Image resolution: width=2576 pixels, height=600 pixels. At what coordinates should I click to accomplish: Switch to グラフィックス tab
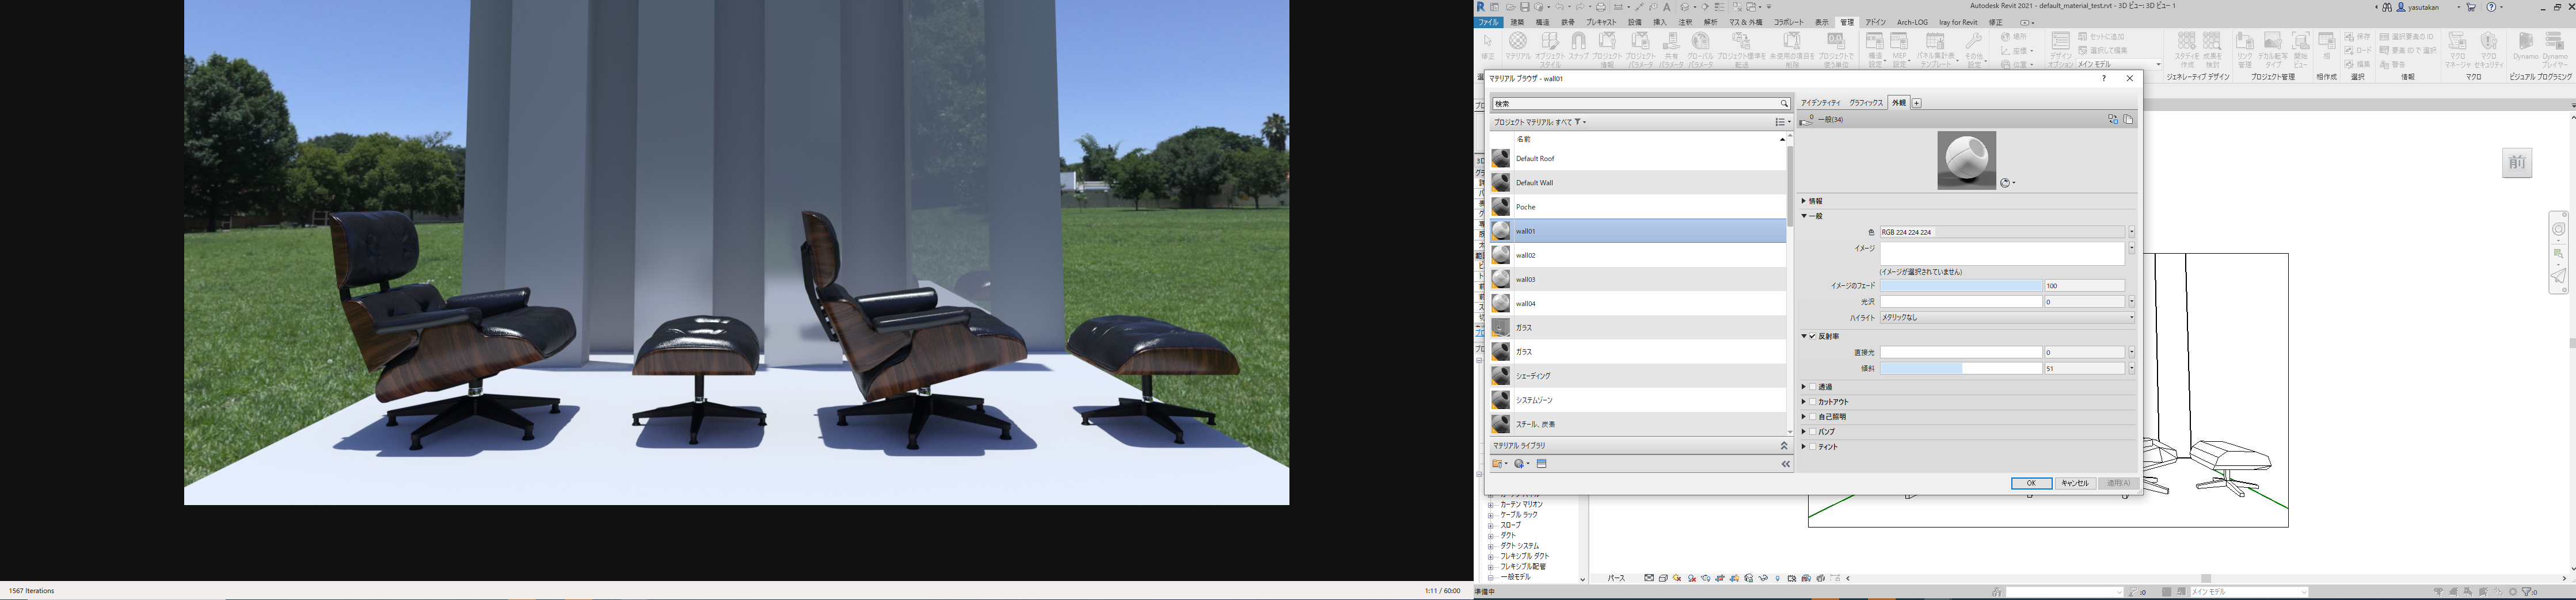tap(1865, 103)
